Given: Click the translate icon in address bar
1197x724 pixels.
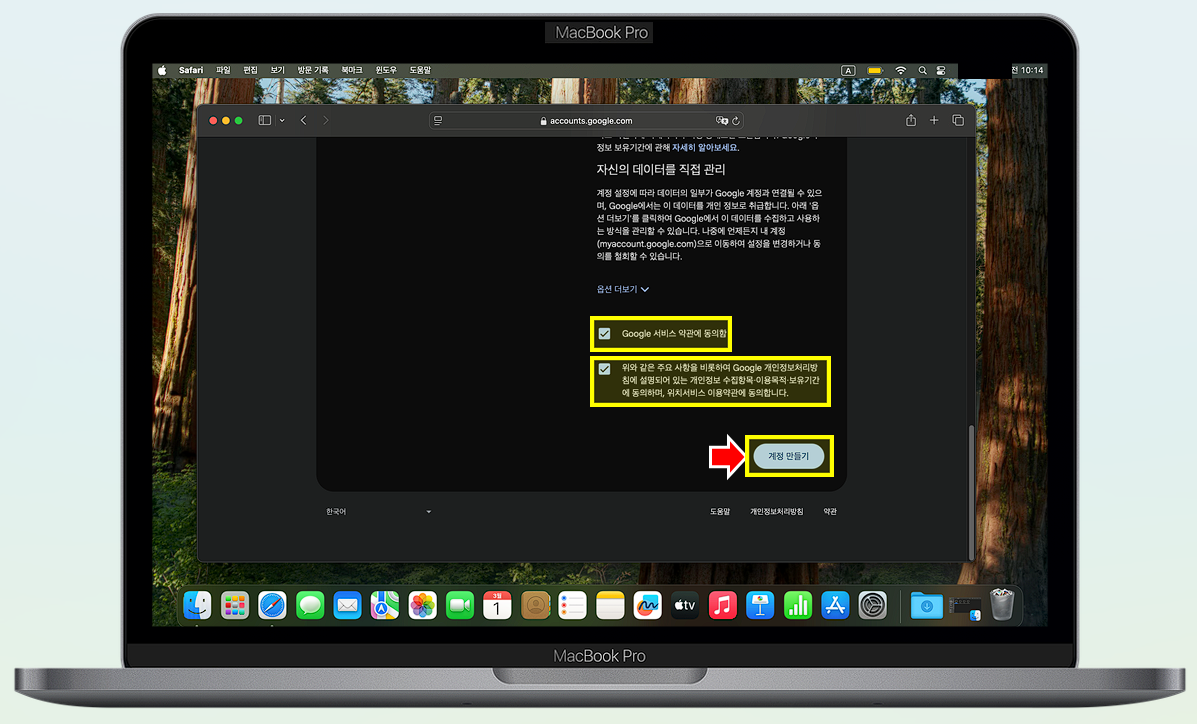Looking at the screenshot, I should [x=721, y=121].
